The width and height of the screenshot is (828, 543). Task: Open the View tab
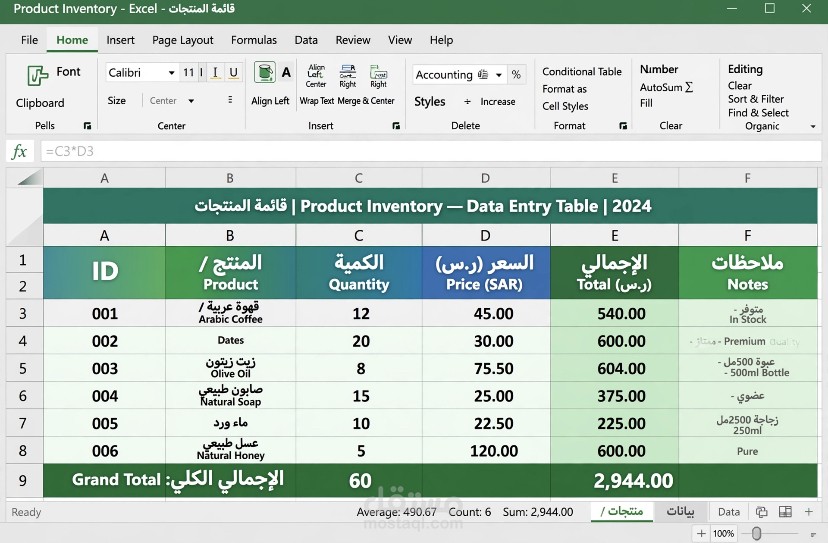coord(400,40)
